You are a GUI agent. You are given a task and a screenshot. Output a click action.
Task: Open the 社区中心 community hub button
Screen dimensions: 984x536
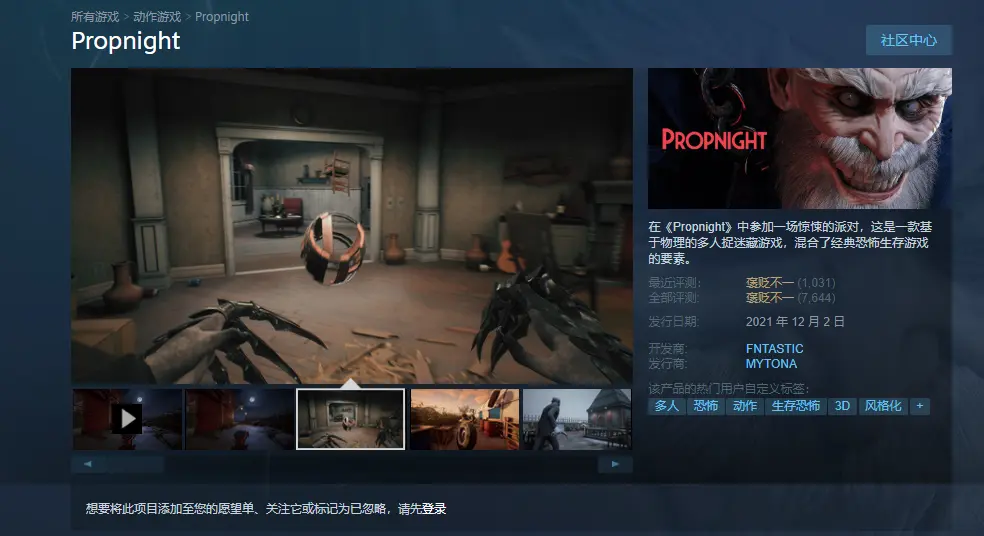tap(909, 40)
